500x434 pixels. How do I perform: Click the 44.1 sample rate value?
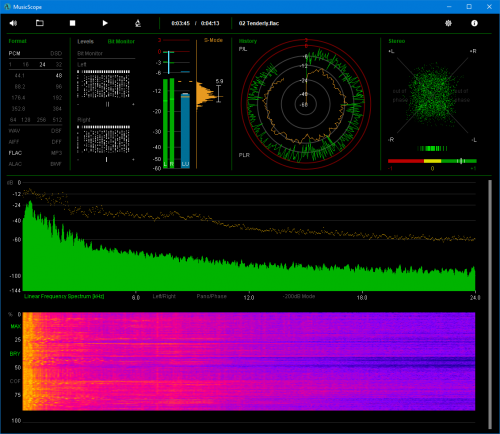coord(20,76)
